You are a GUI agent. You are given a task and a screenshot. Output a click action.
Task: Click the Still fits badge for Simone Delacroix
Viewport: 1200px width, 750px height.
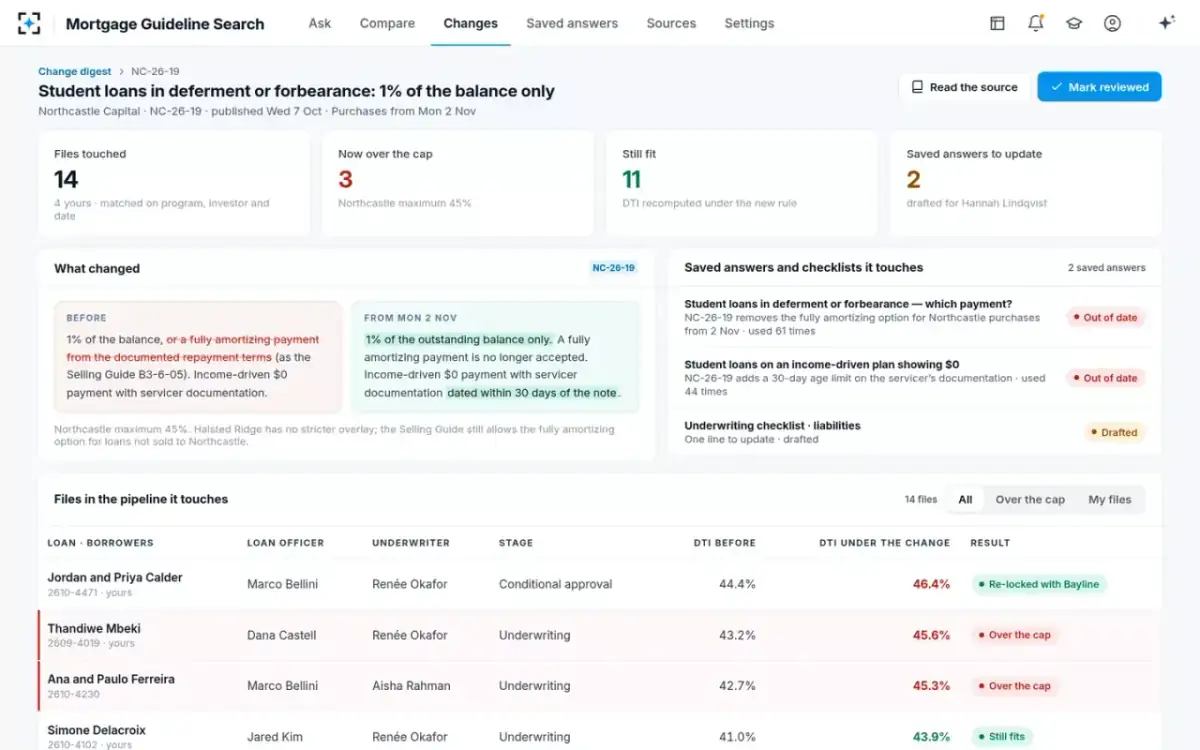[x=1002, y=737]
